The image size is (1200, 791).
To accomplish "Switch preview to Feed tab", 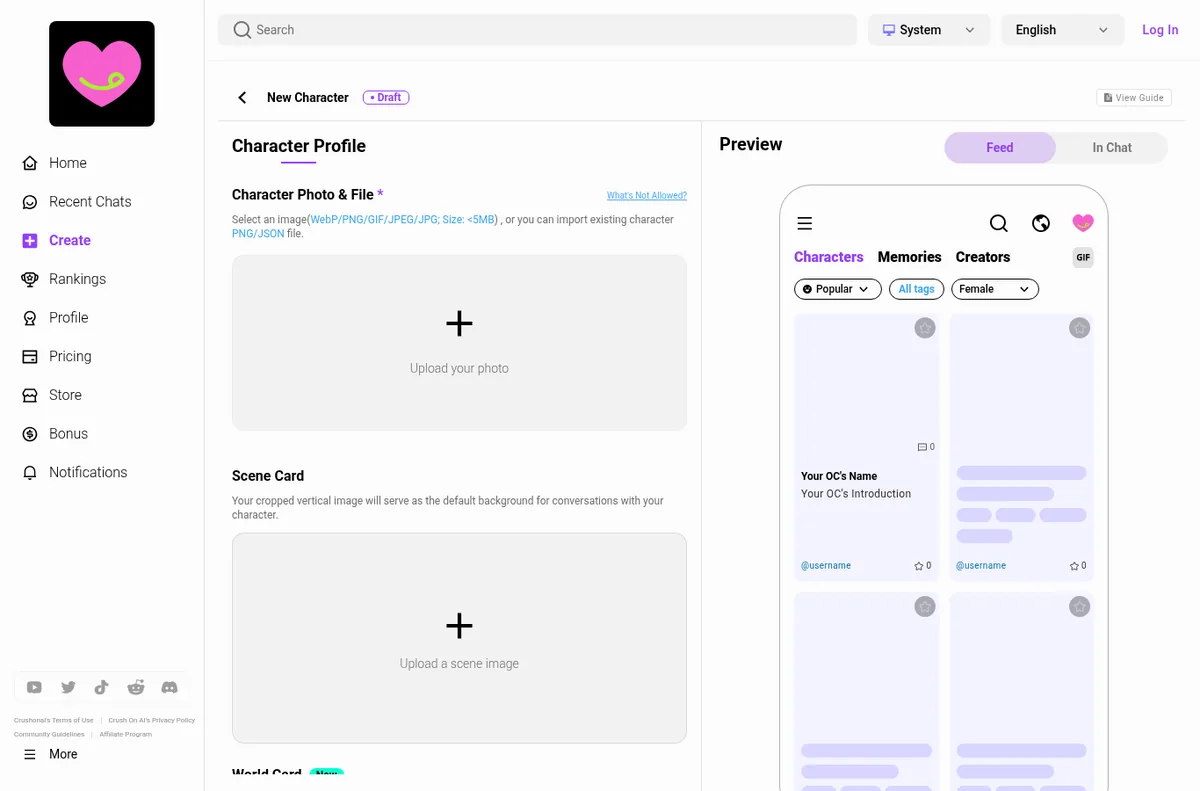I will pyautogui.click(x=1000, y=148).
